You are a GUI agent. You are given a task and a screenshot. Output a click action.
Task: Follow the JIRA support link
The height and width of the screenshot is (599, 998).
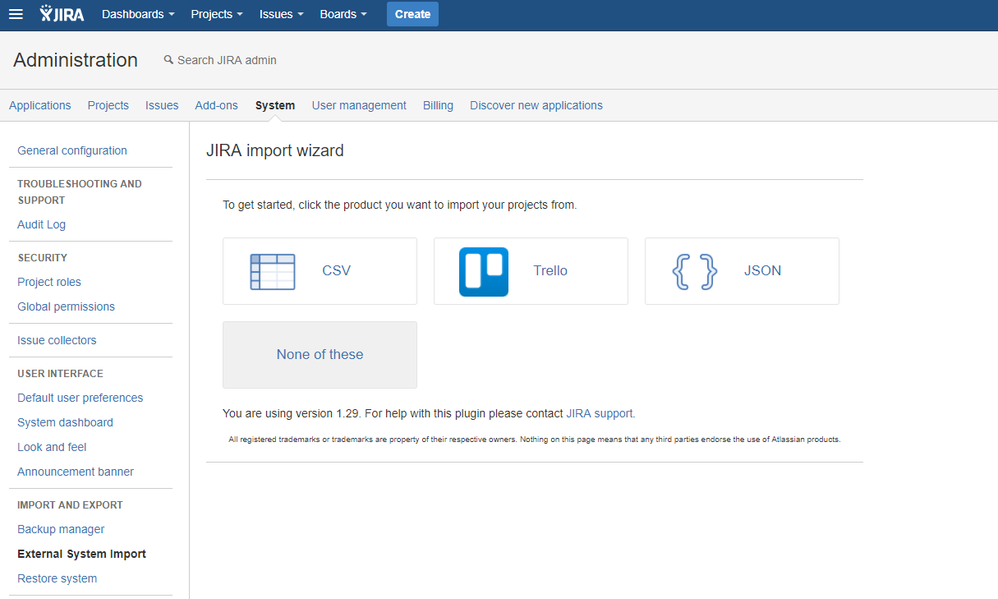(600, 414)
